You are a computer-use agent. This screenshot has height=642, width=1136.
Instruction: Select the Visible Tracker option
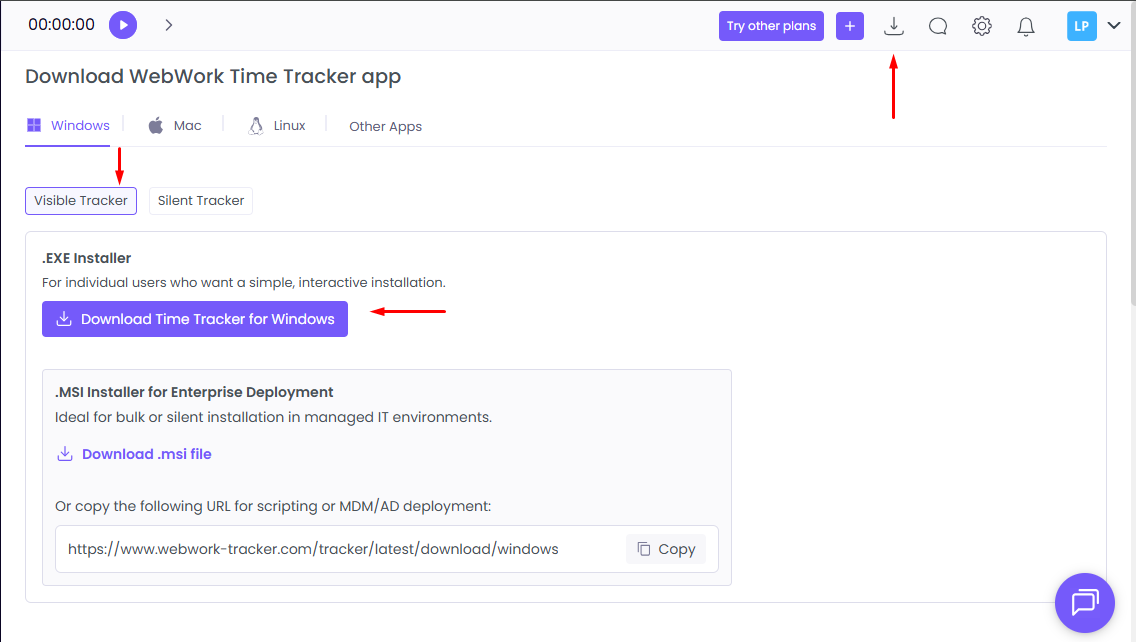pos(80,200)
